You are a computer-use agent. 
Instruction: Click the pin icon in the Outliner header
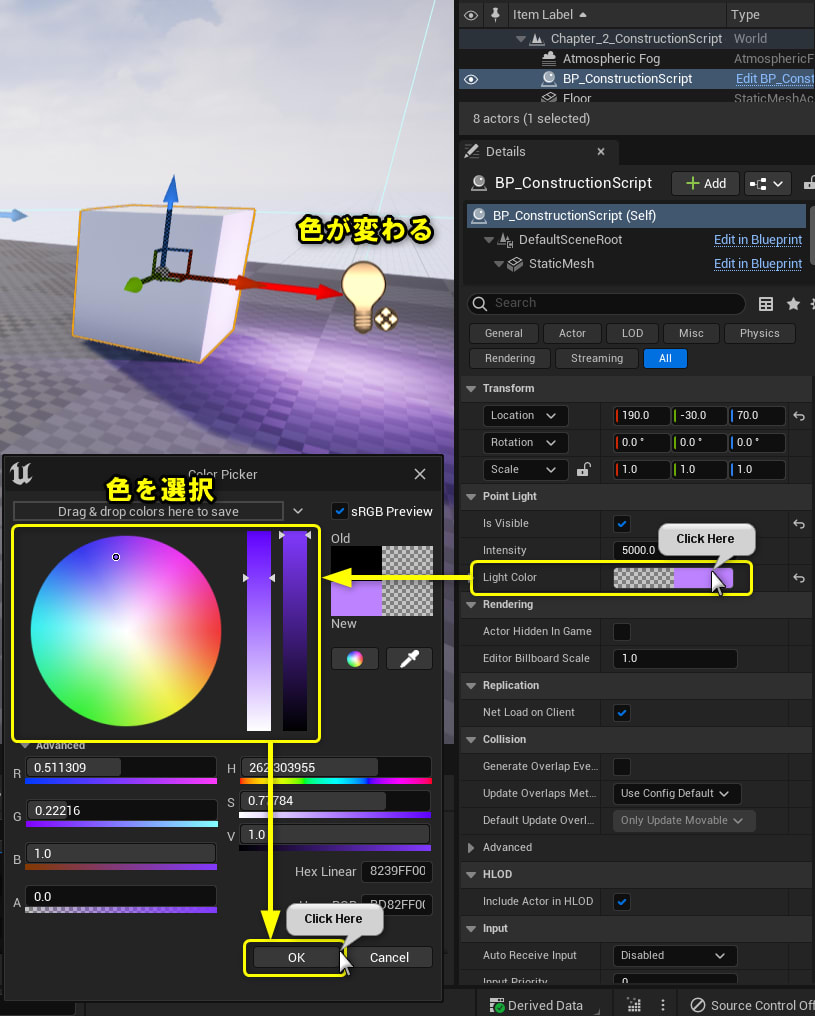[496, 15]
